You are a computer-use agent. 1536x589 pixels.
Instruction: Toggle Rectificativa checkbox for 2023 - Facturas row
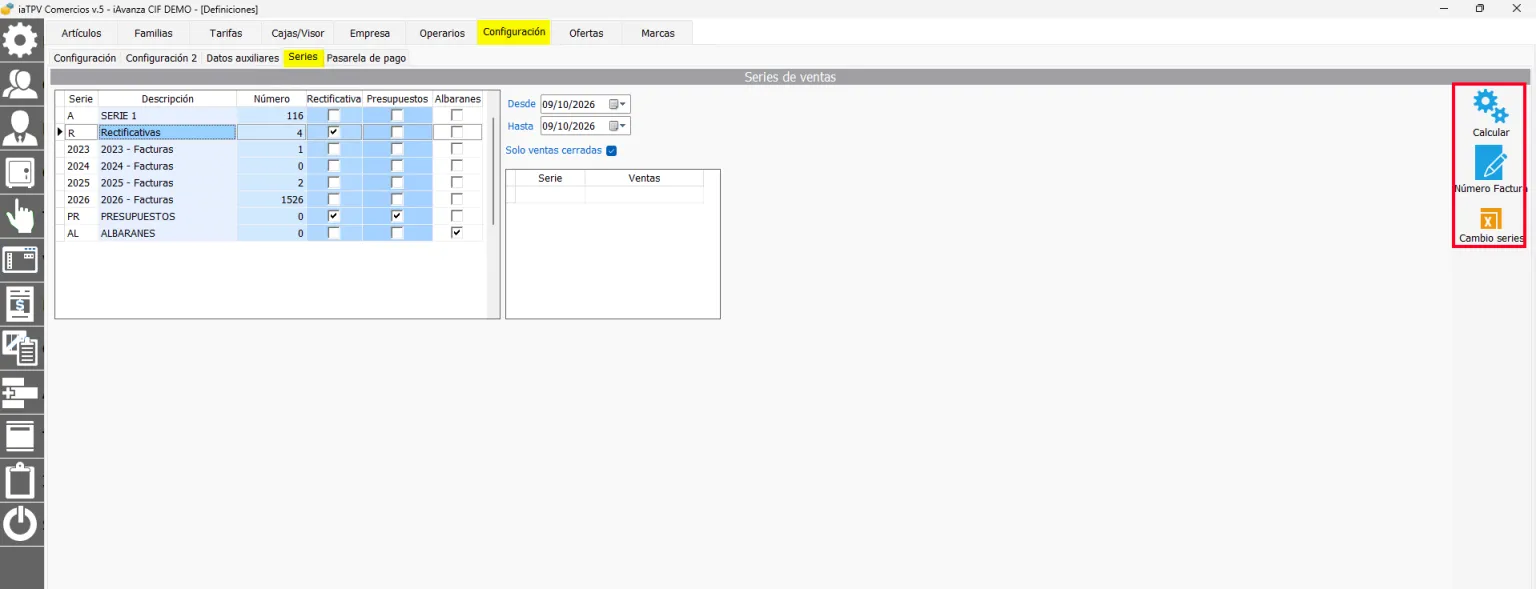[x=334, y=149]
